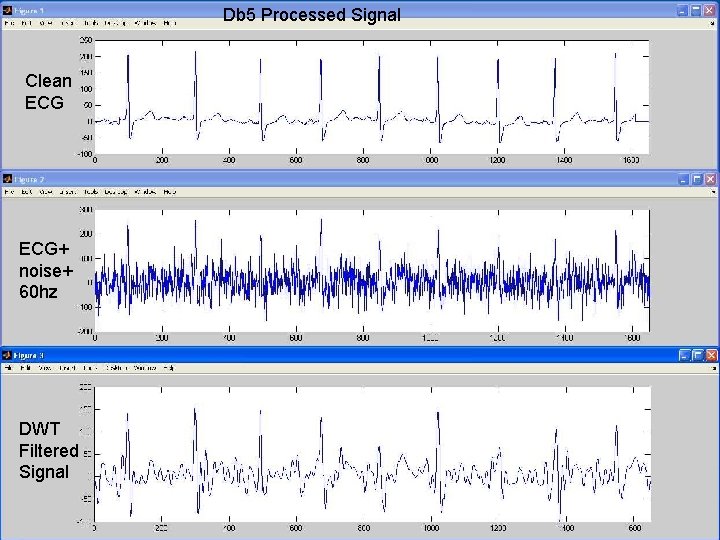Open the View menu in Figure 3
The image size is (720, 540).
(45, 368)
